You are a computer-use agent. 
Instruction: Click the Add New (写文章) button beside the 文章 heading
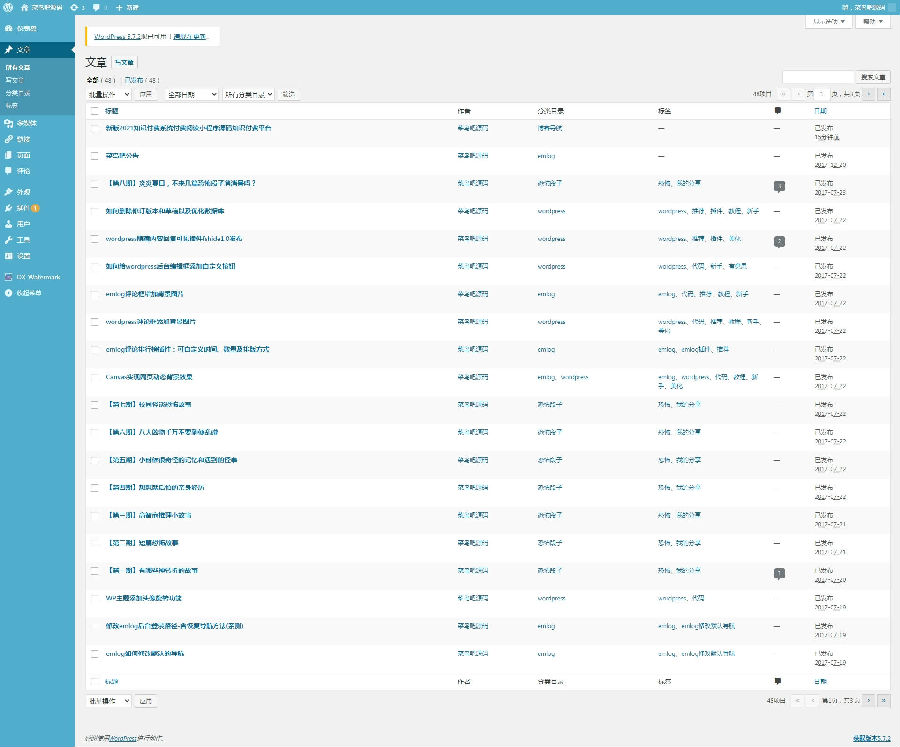pyautogui.click(x=124, y=63)
